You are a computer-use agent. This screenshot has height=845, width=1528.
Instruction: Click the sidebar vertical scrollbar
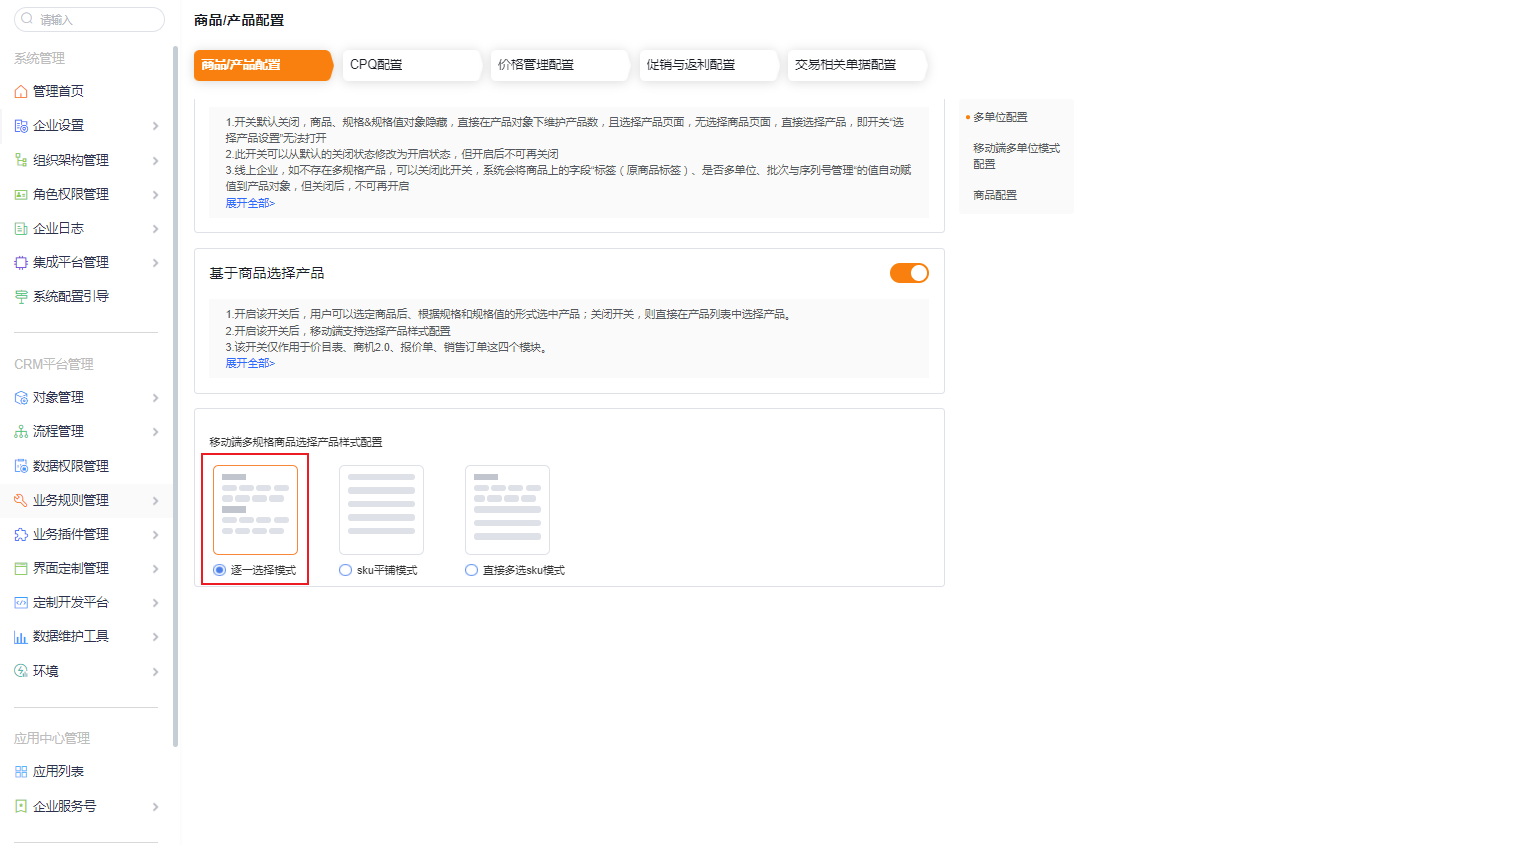point(176,396)
